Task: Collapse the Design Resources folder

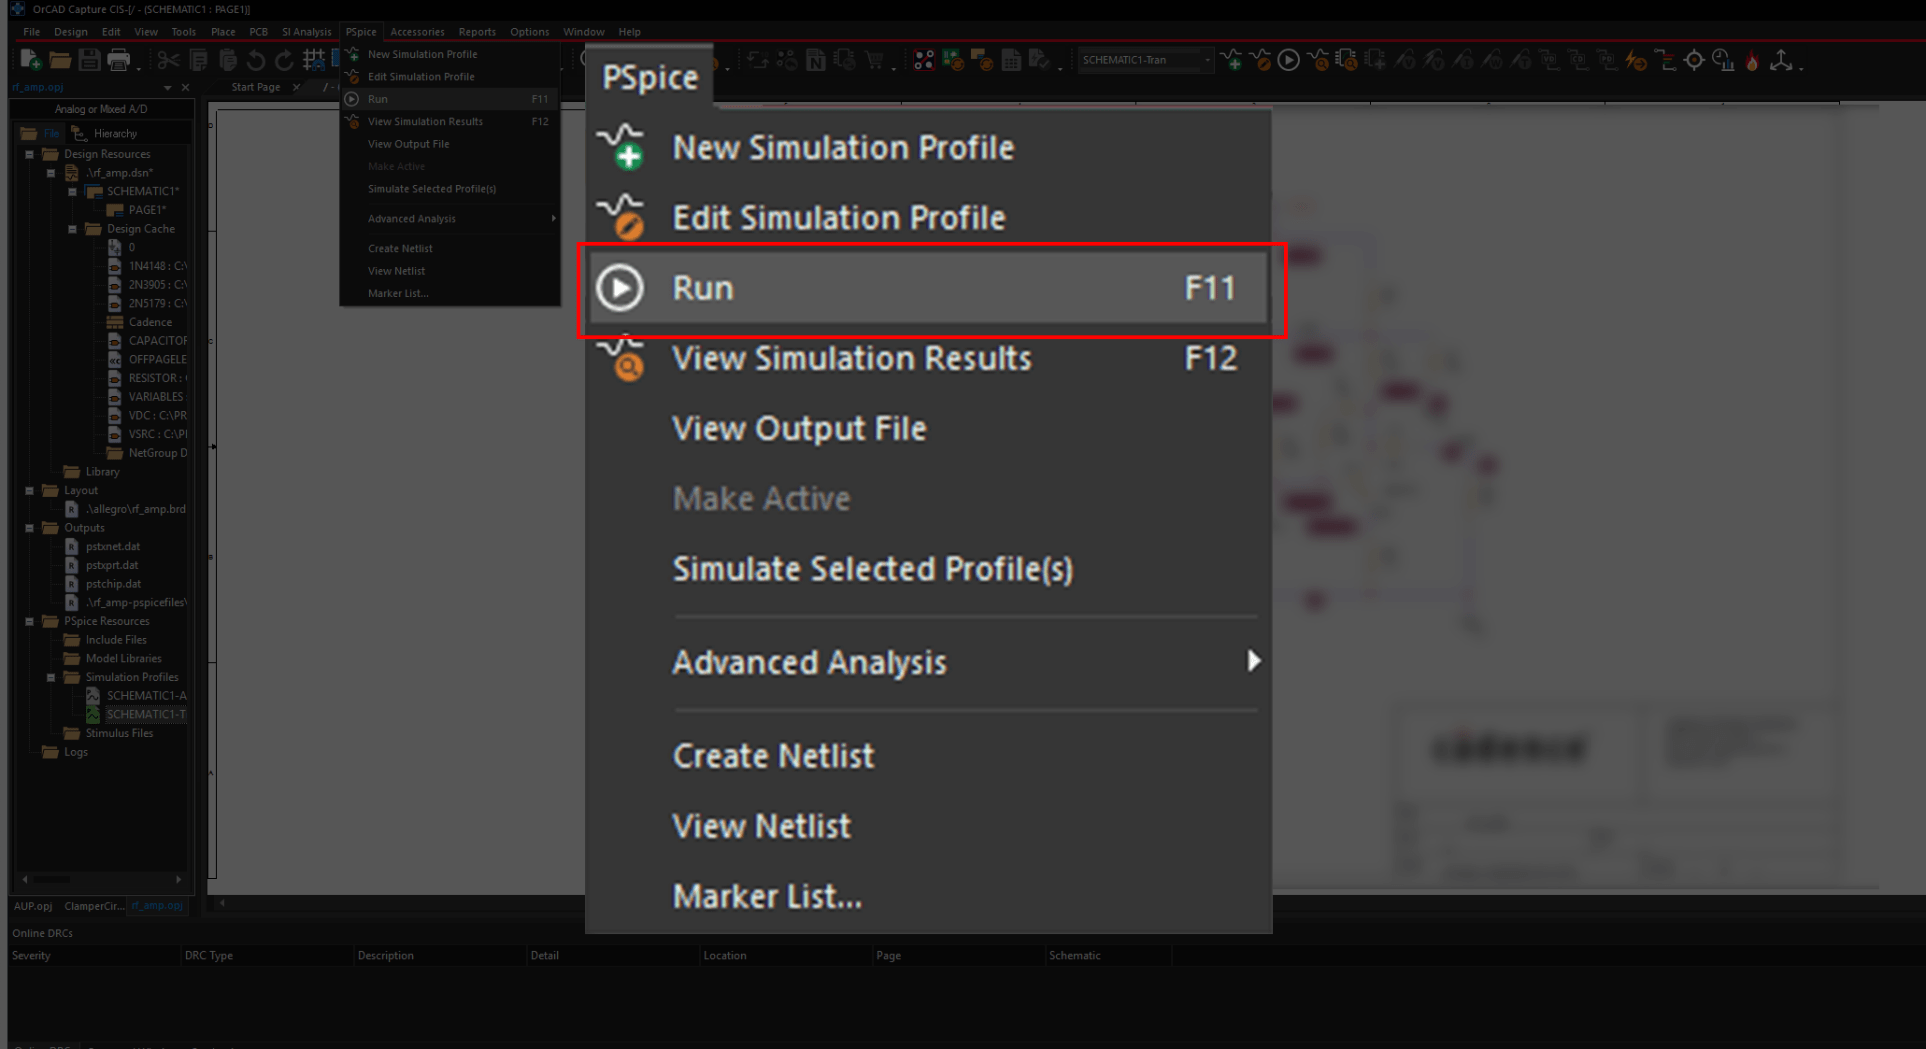Action: click(29, 154)
